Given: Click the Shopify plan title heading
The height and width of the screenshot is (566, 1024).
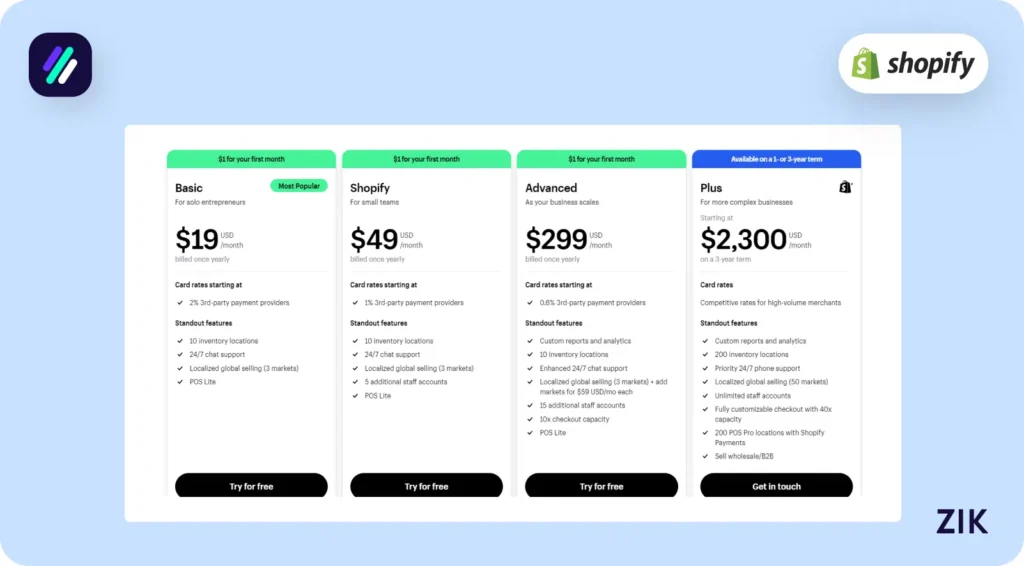Looking at the screenshot, I should (x=370, y=188).
